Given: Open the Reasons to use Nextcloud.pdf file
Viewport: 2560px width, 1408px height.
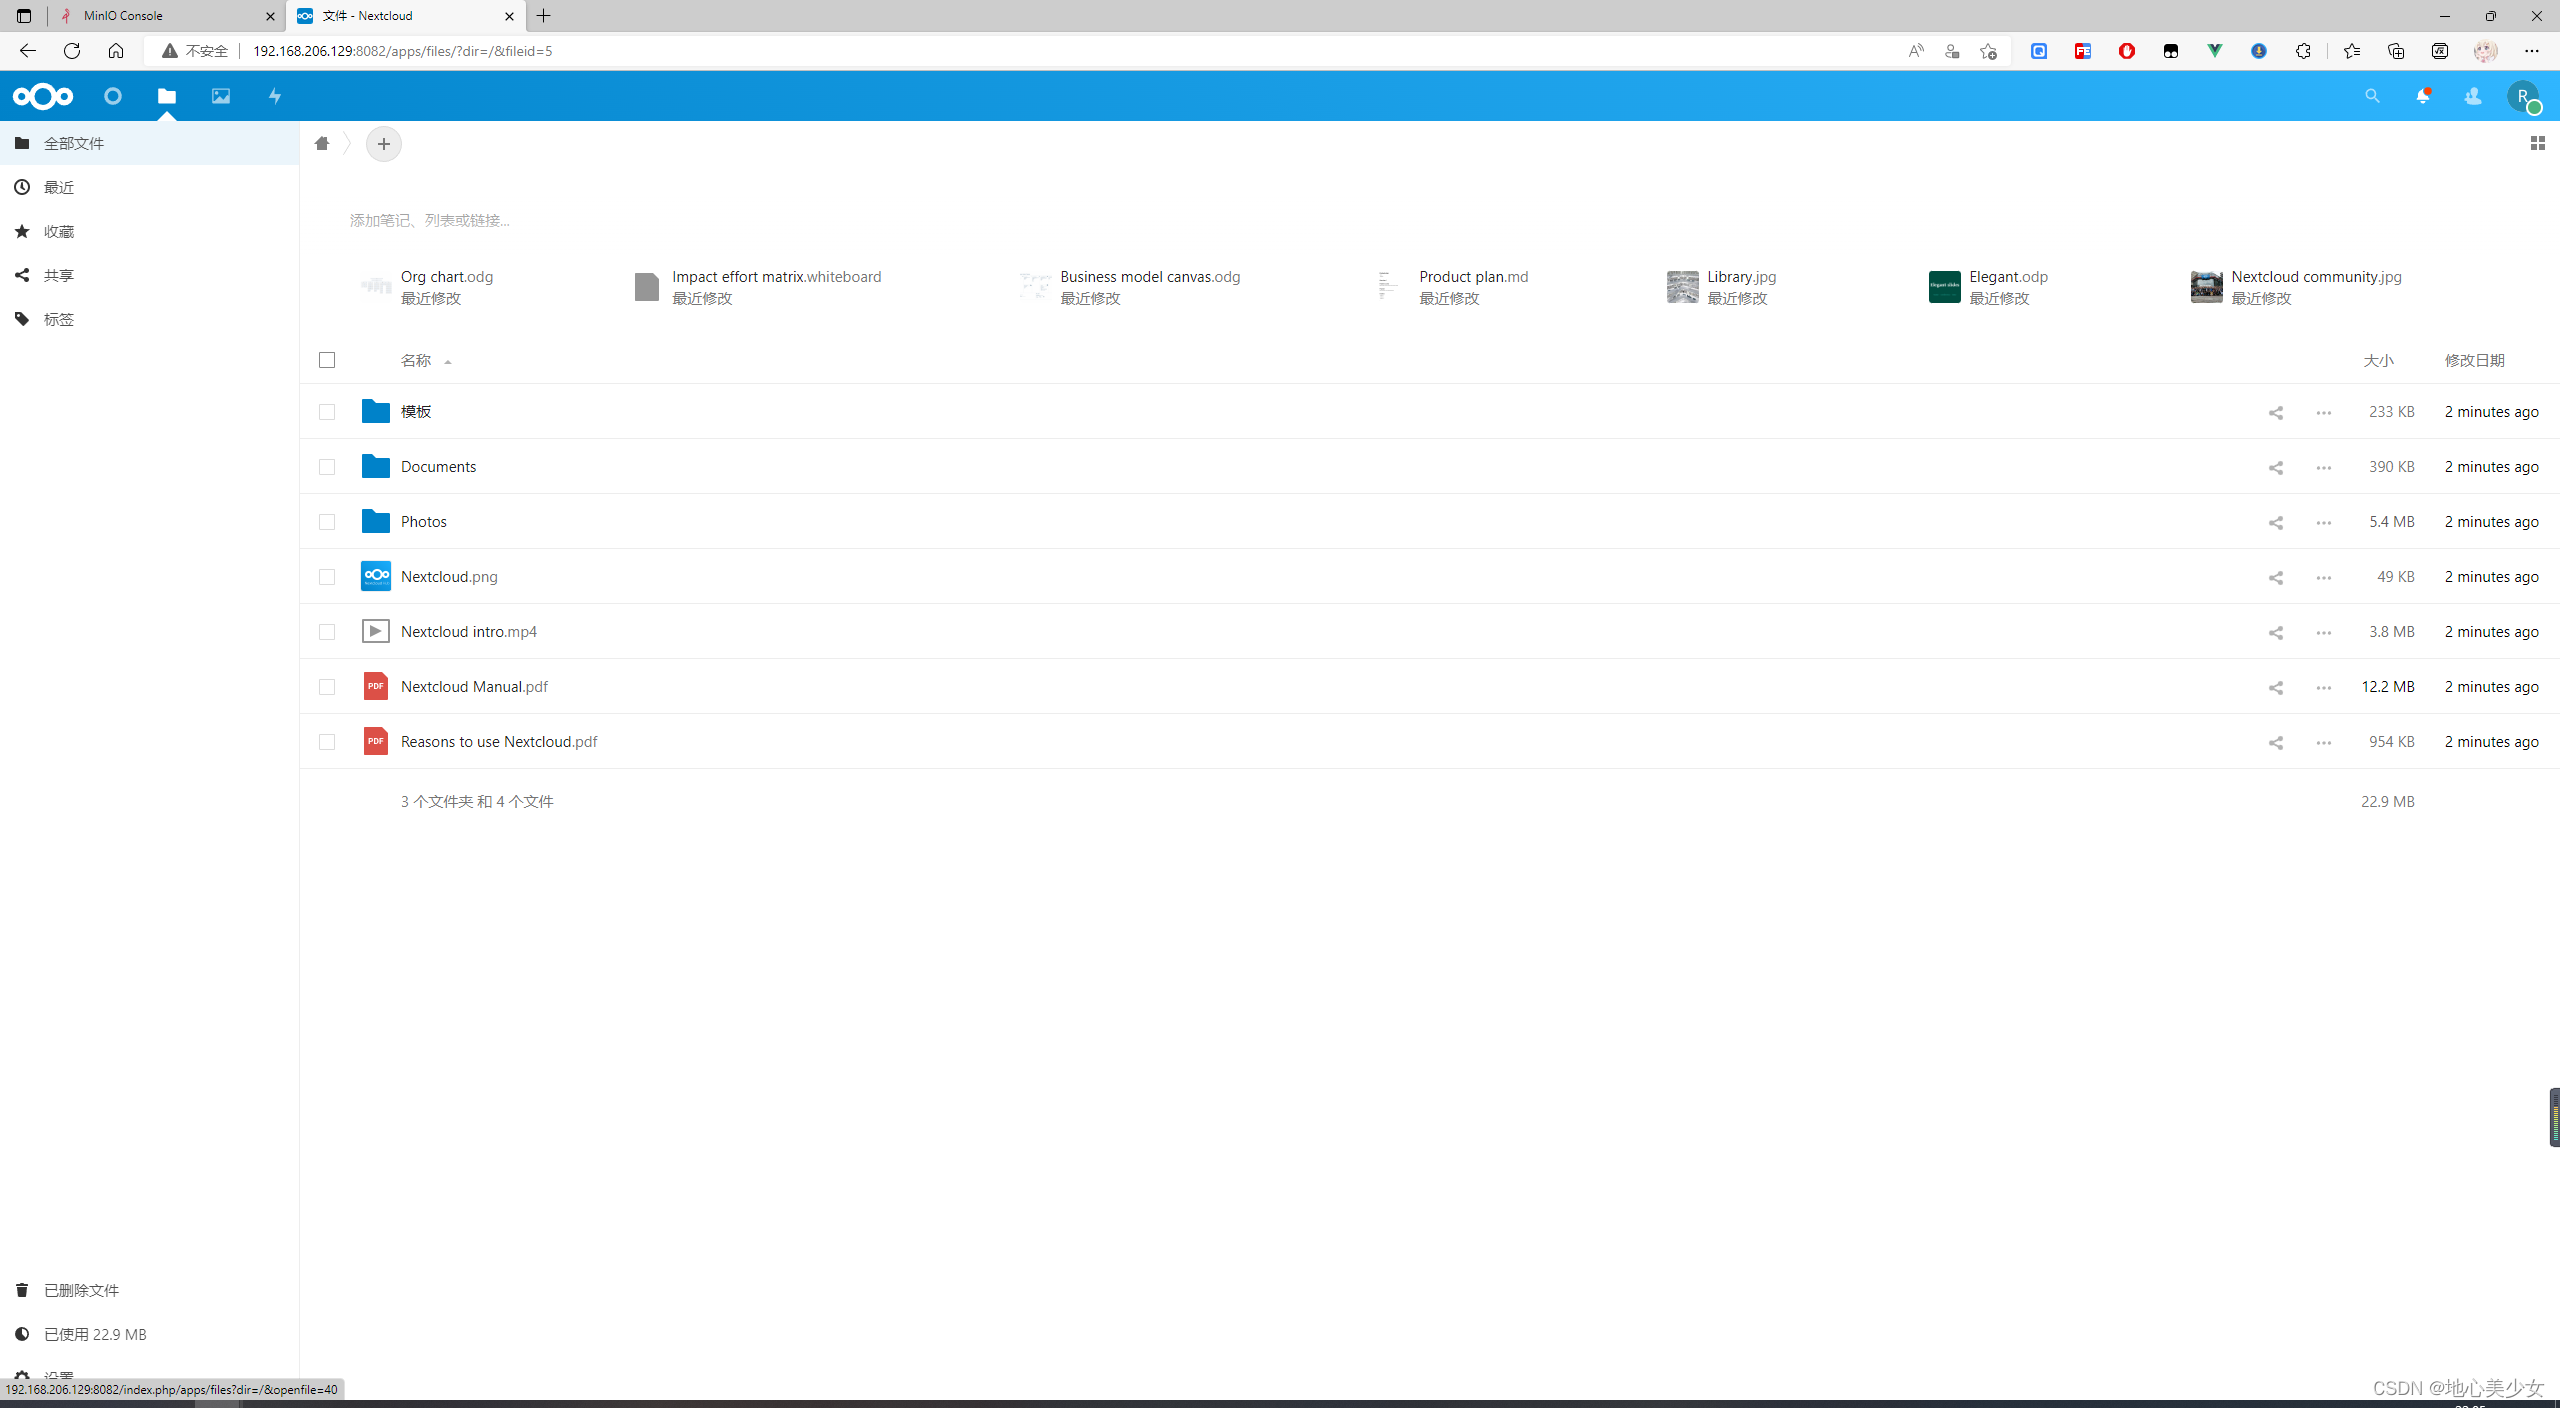Looking at the screenshot, I should click(x=498, y=741).
